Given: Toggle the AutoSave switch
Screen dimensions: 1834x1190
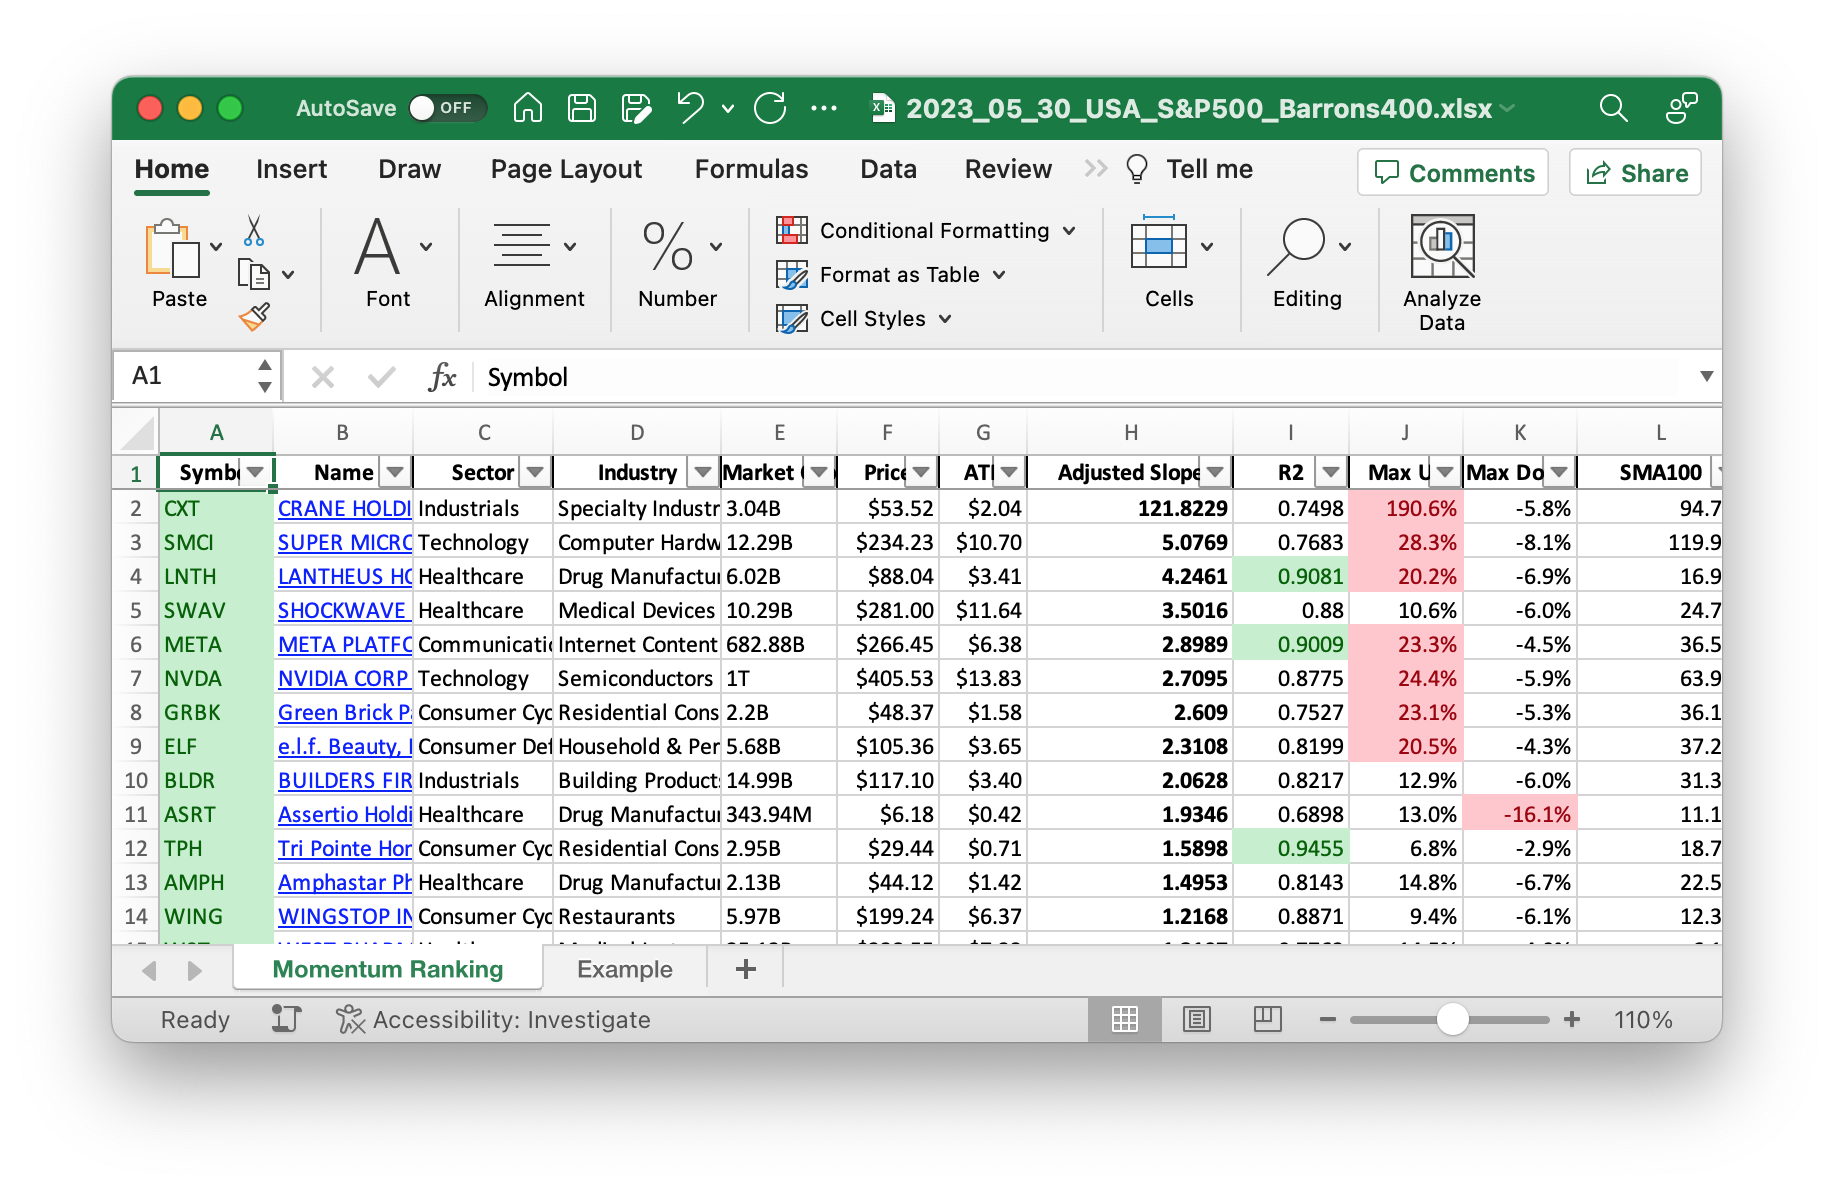Looking at the screenshot, I should pyautogui.click(x=447, y=108).
